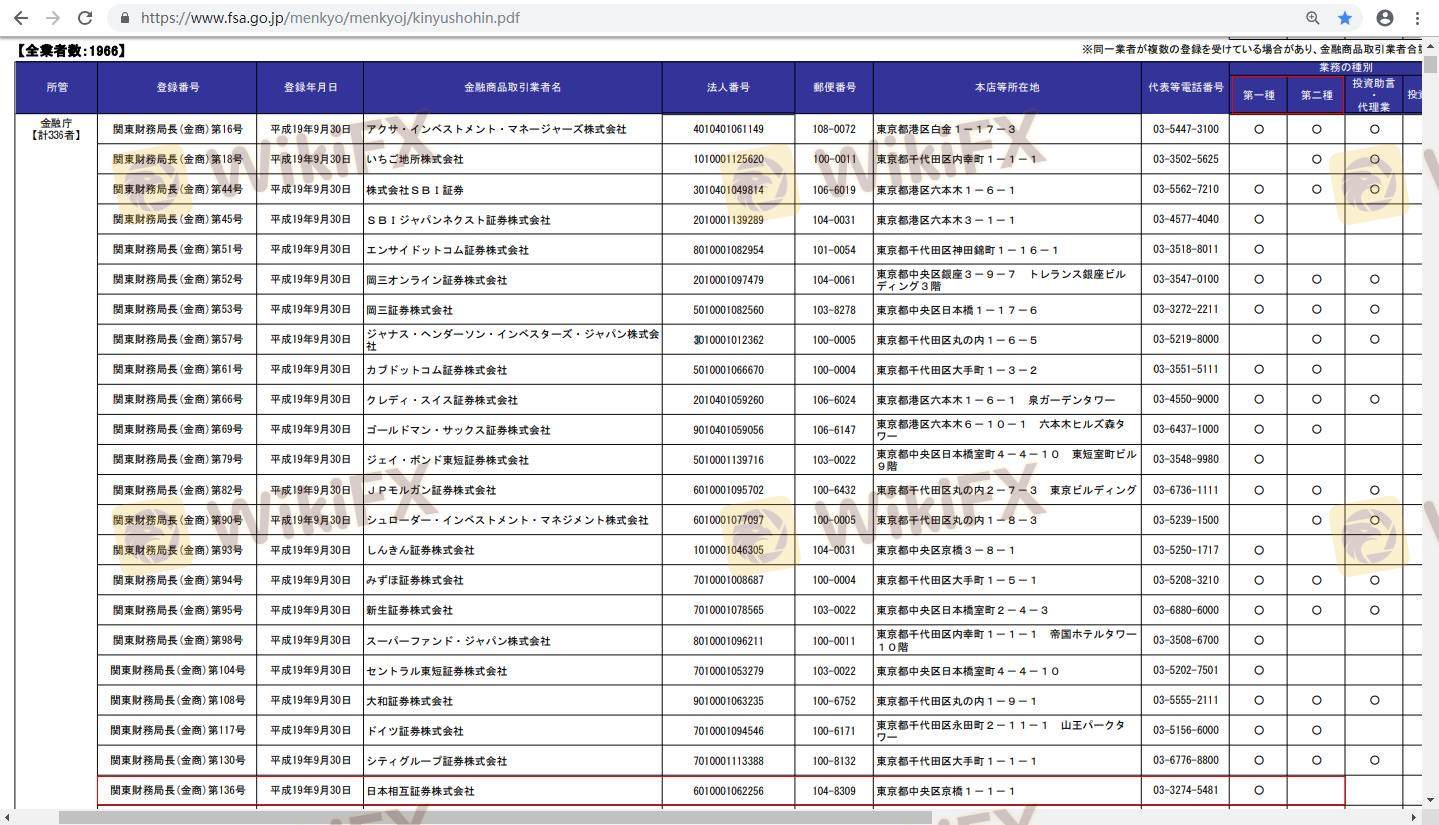Click registration number 関東財務局長(金商)第117号

pos(177,731)
